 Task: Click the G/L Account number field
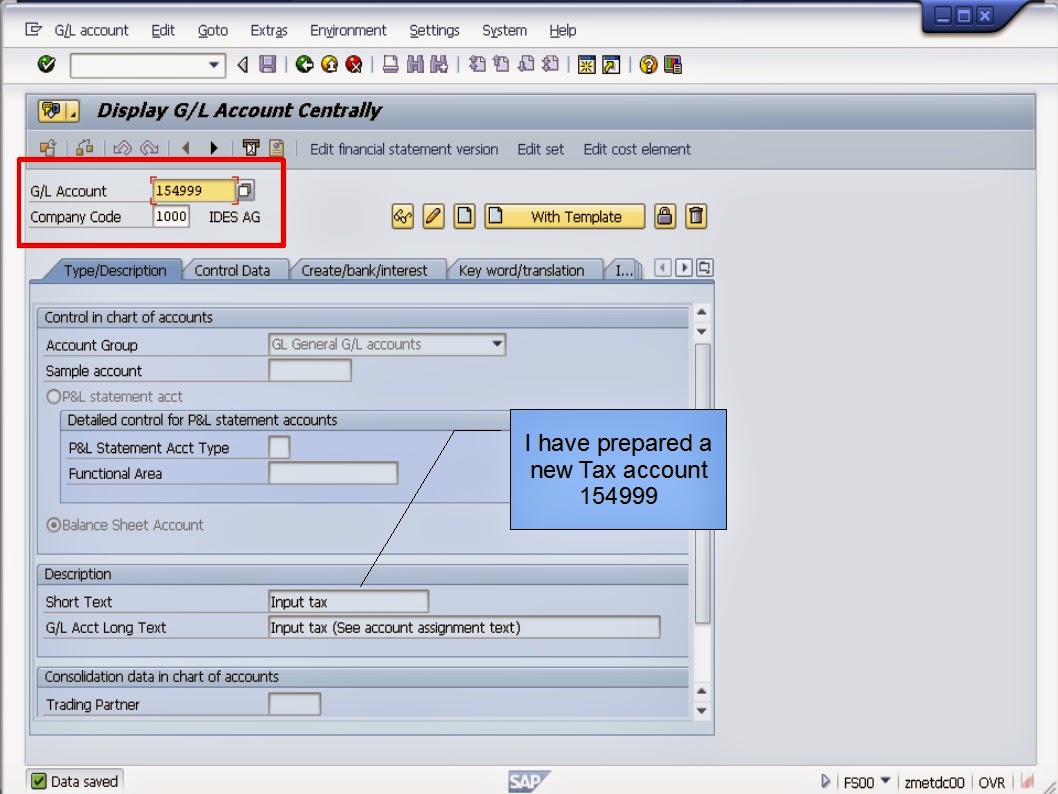pyautogui.click(x=193, y=190)
